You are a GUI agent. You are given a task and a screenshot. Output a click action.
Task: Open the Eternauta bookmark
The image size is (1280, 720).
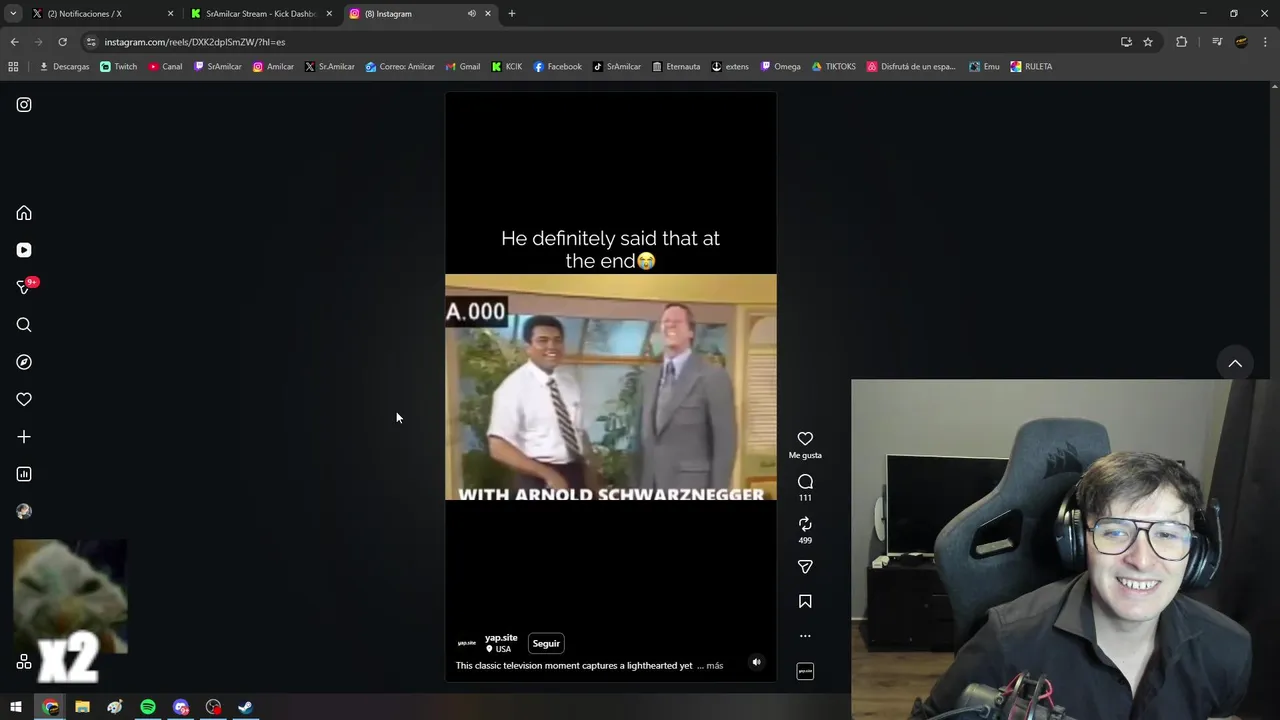pos(676,67)
